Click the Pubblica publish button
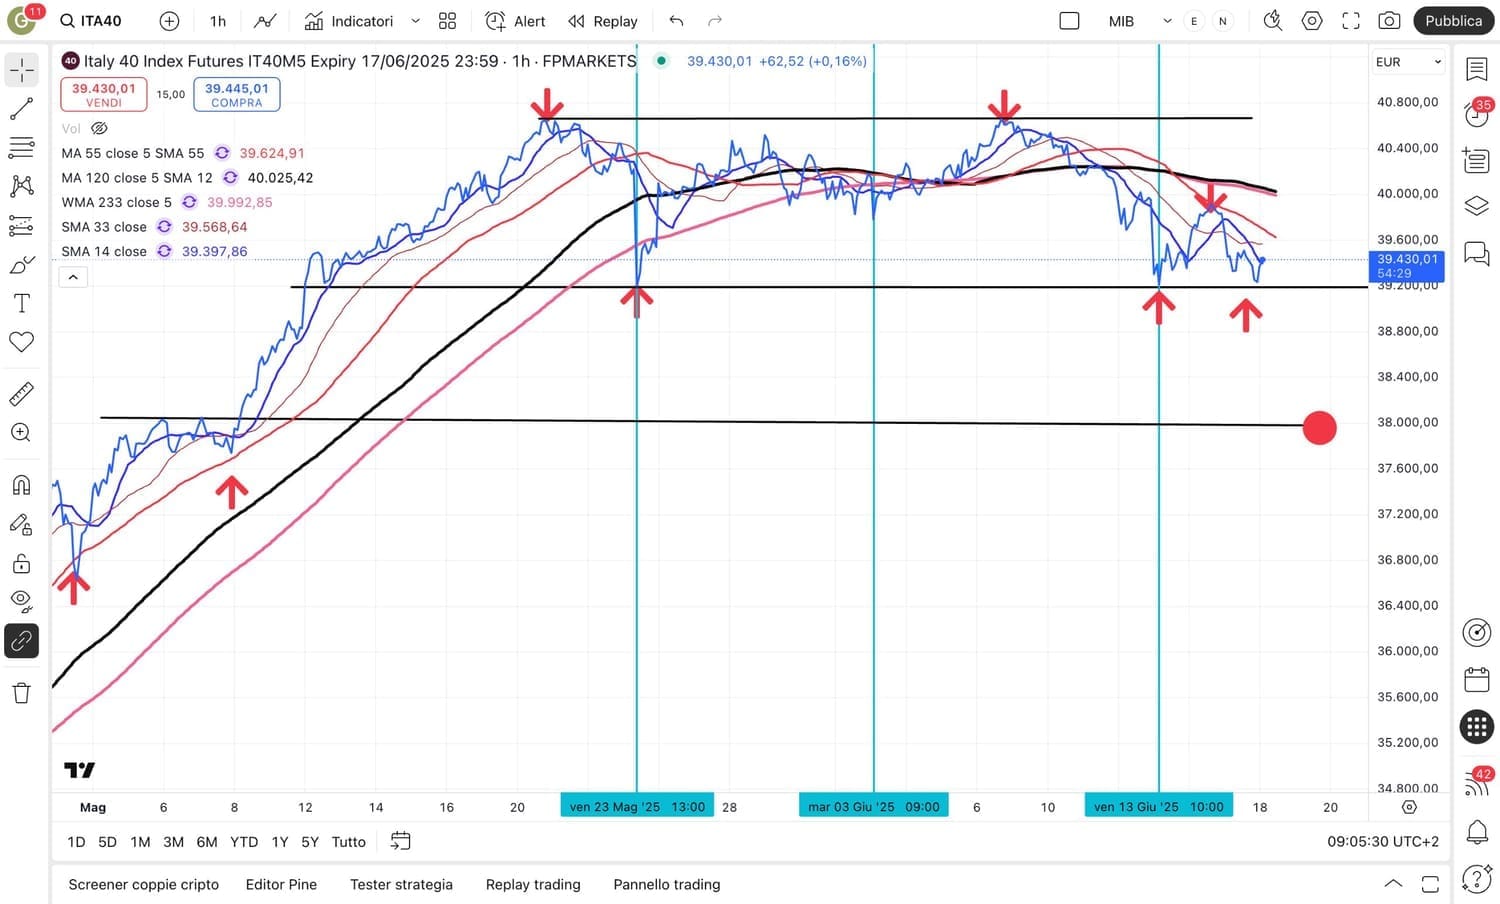Image resolution: width=1500 pixels, height=904 pixels. [1453, 21]
